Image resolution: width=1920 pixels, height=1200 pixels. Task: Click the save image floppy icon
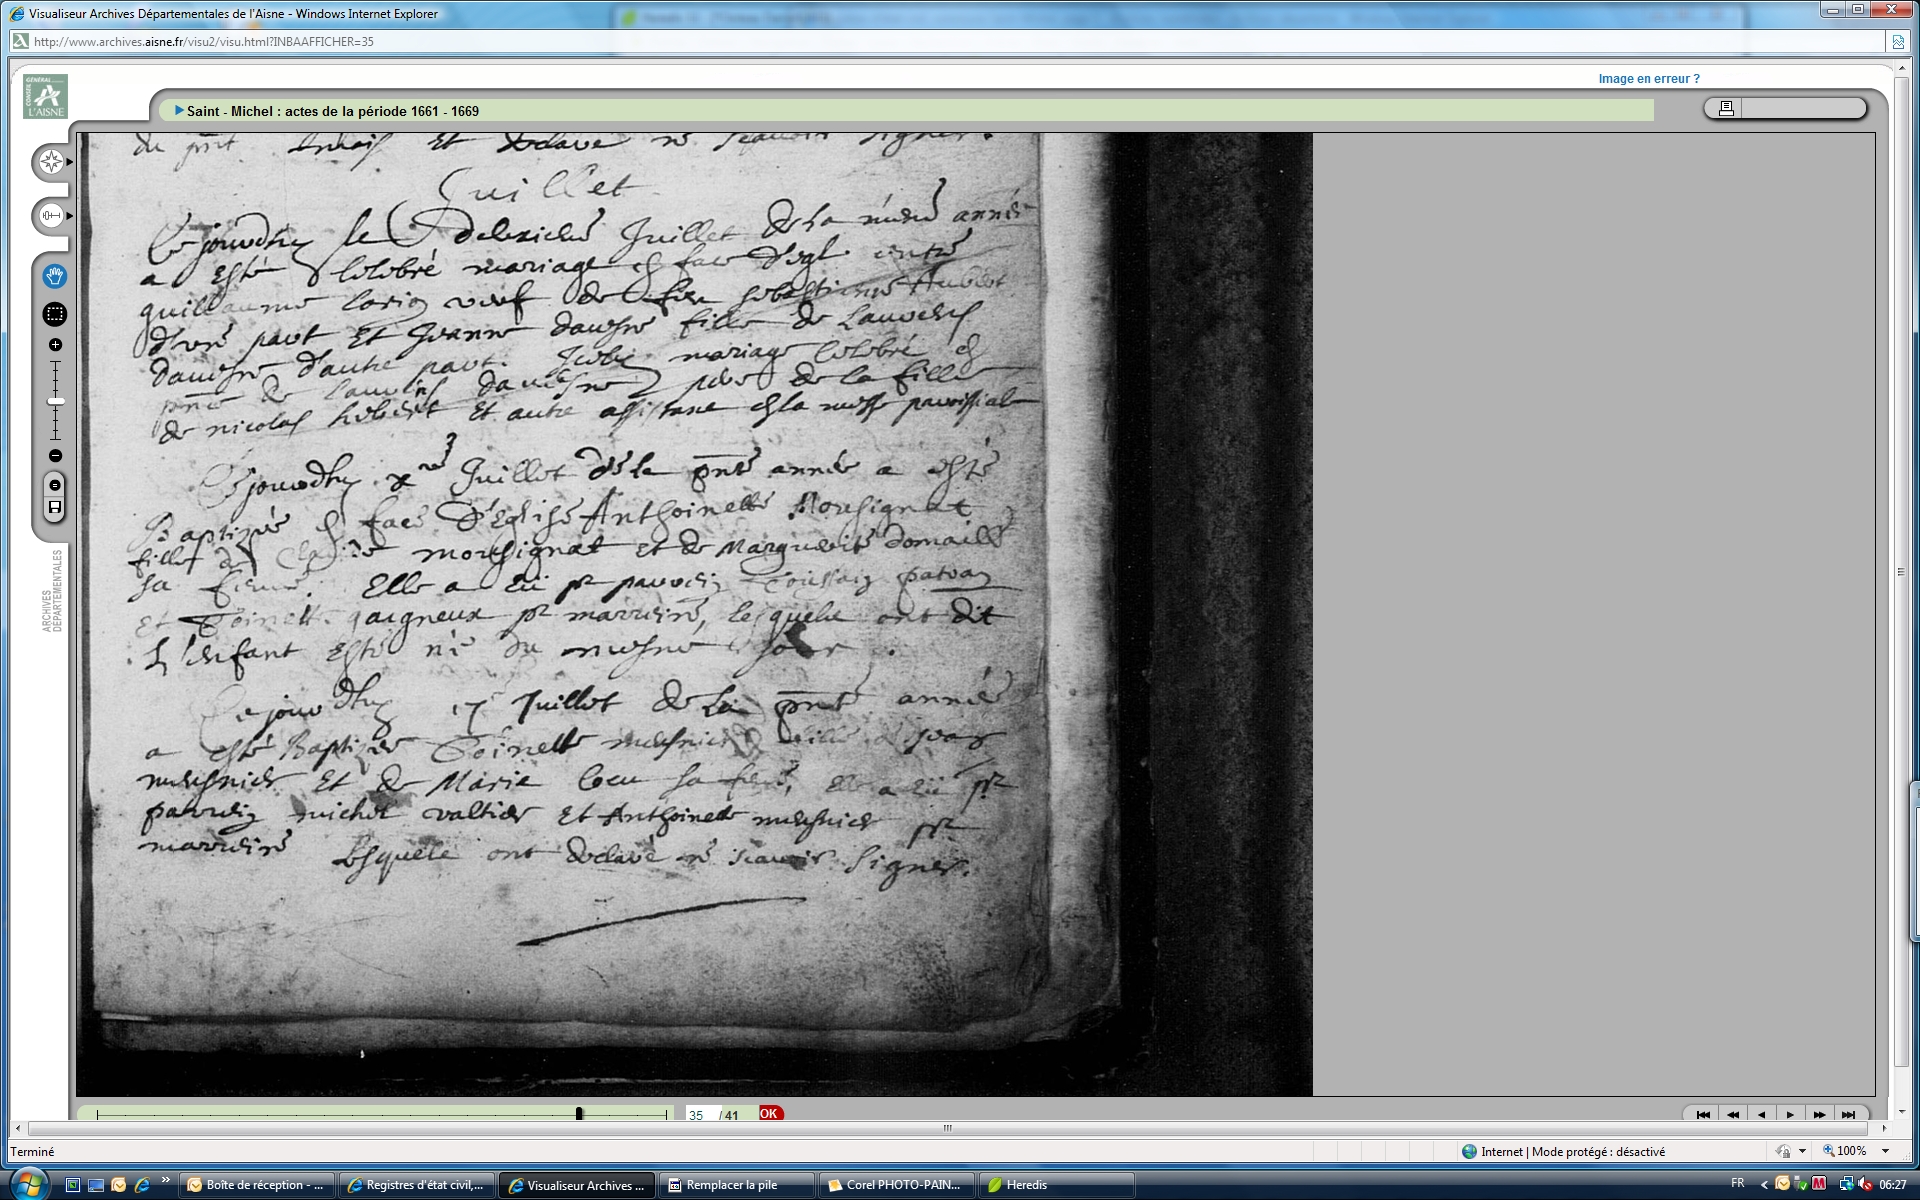(55, 508)
